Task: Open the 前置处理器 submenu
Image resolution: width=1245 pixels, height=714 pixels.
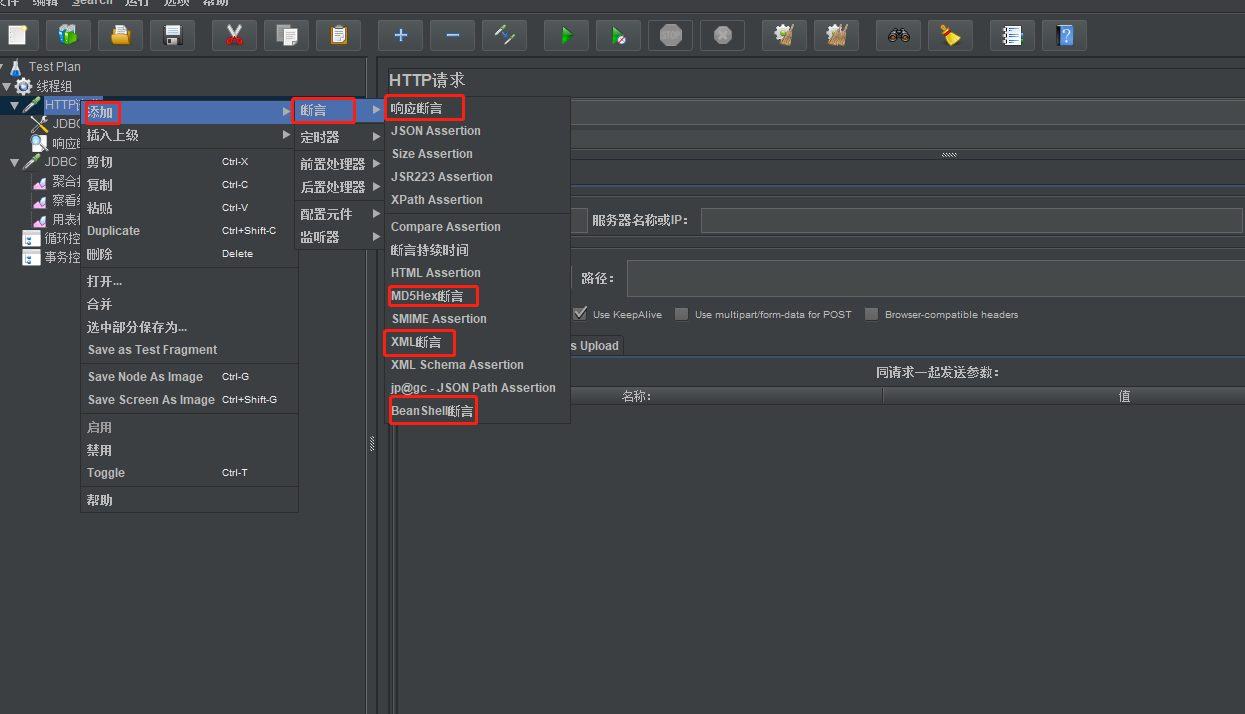Action: [340, 164]
